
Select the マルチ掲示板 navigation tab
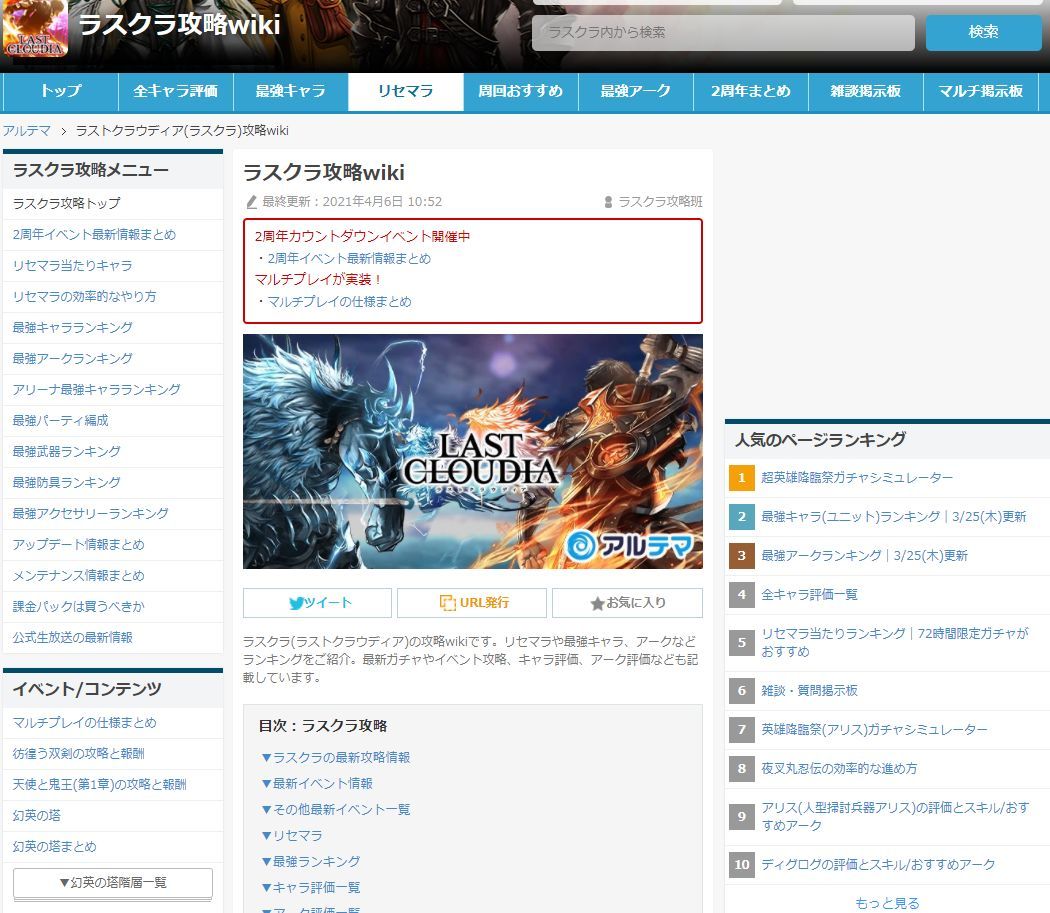pos(980,91)
